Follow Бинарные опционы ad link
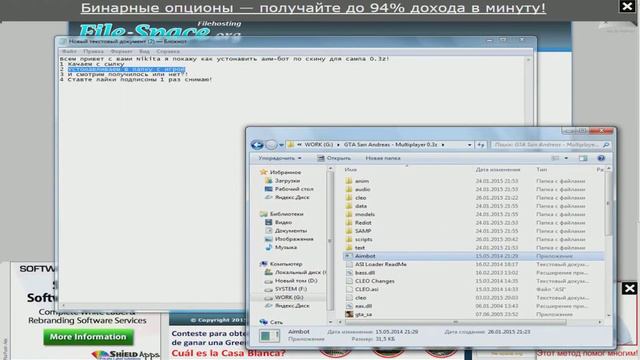The width and height of the screenshot is (640, 360). click(x=313, y=8)
